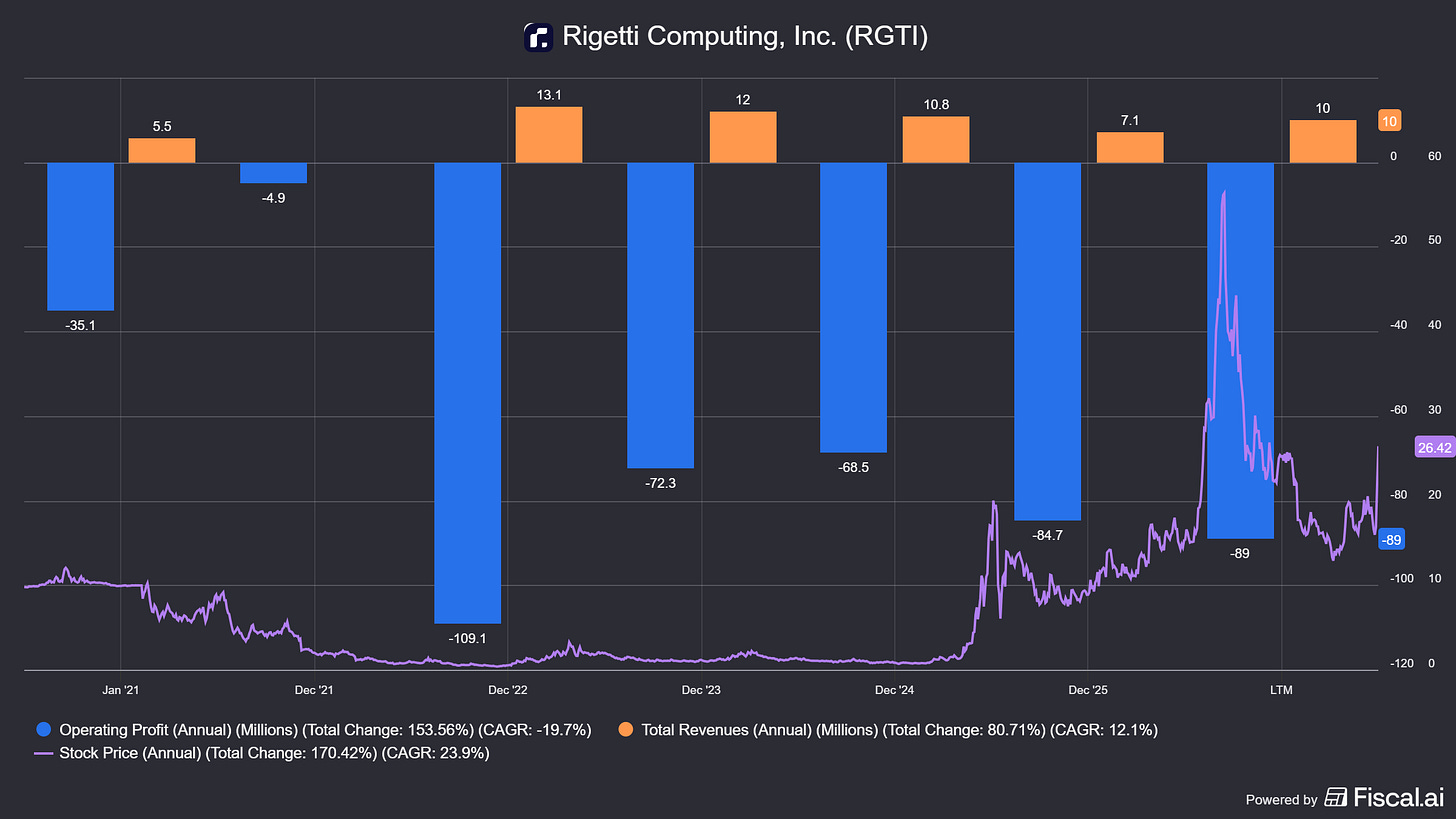This screenshot has height=819, width=1456.
Task: Click the blue Operating Profit legend dot
Action: point(42,730)
